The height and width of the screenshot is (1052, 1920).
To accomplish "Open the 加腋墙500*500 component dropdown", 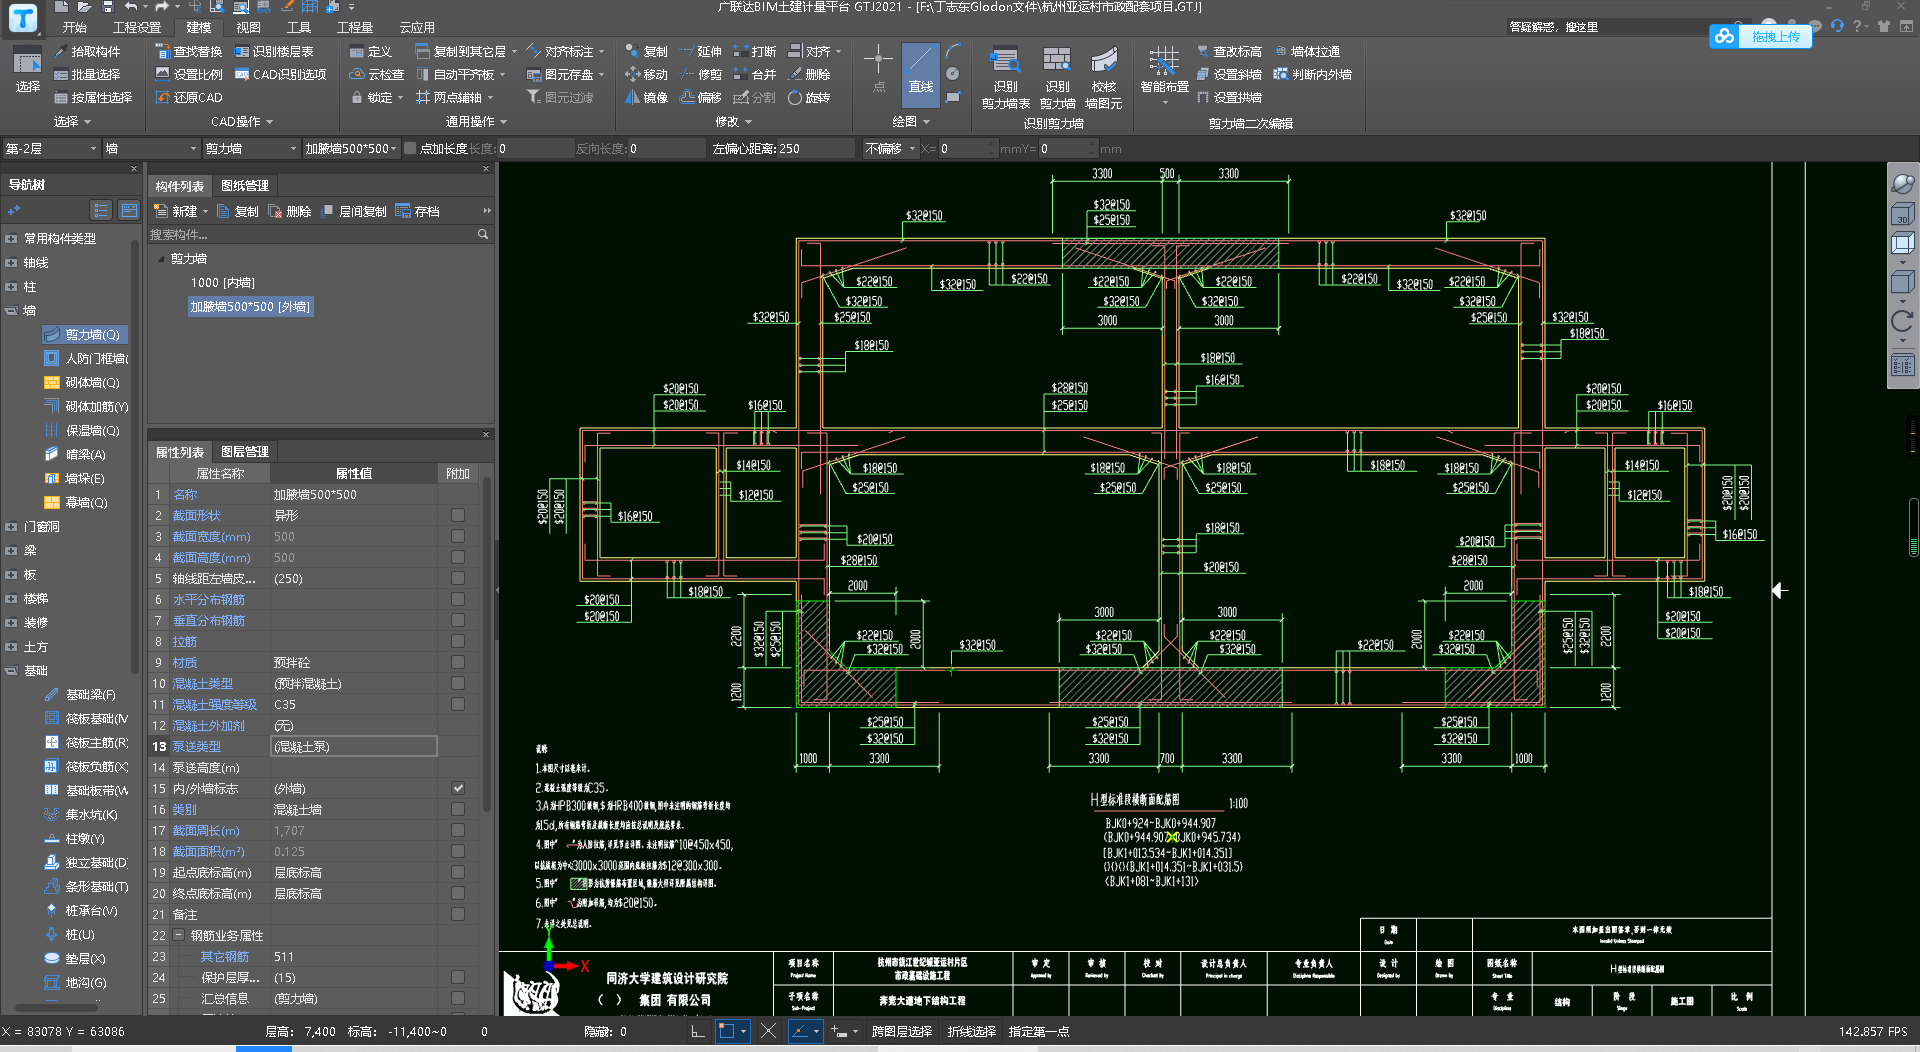I will [351, 148].
